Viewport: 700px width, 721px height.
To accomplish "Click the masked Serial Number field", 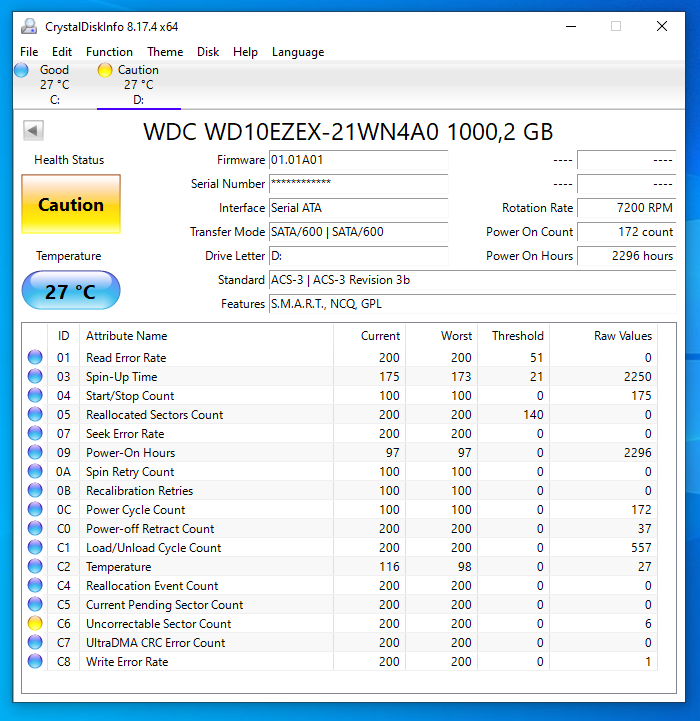I will pyautogui.click(x=358, y=184).
